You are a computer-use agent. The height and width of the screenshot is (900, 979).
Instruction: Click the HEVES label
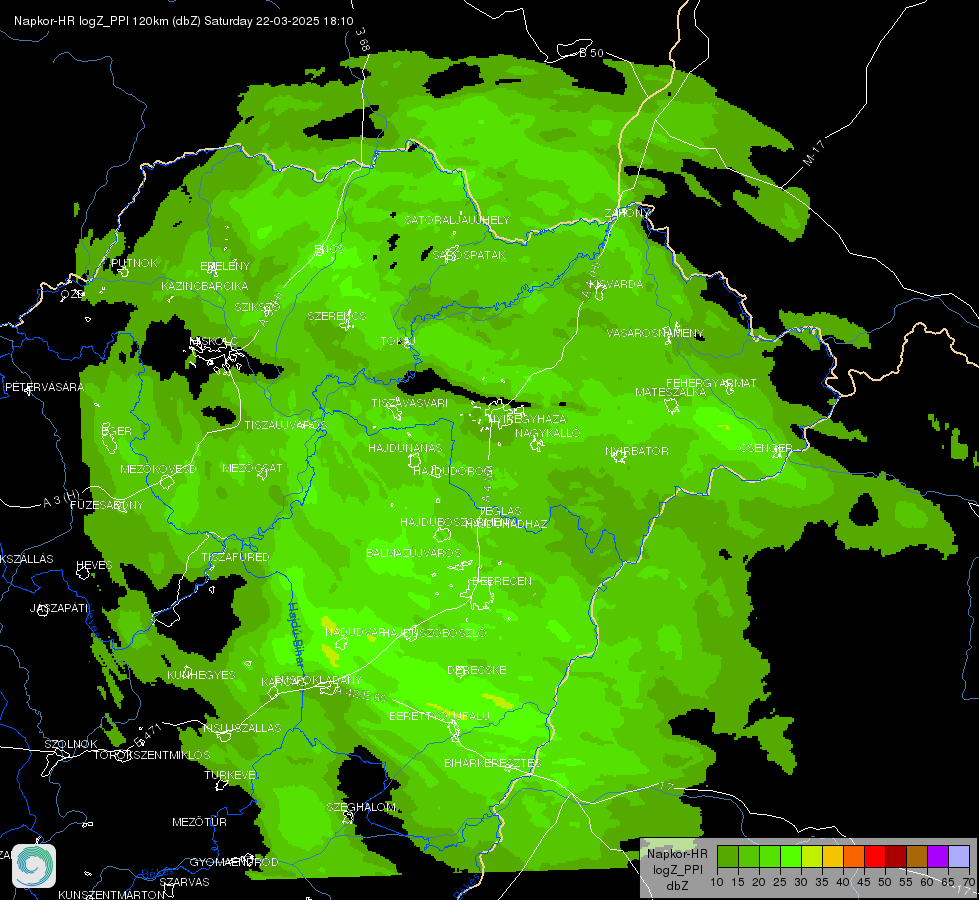[94, 565]
